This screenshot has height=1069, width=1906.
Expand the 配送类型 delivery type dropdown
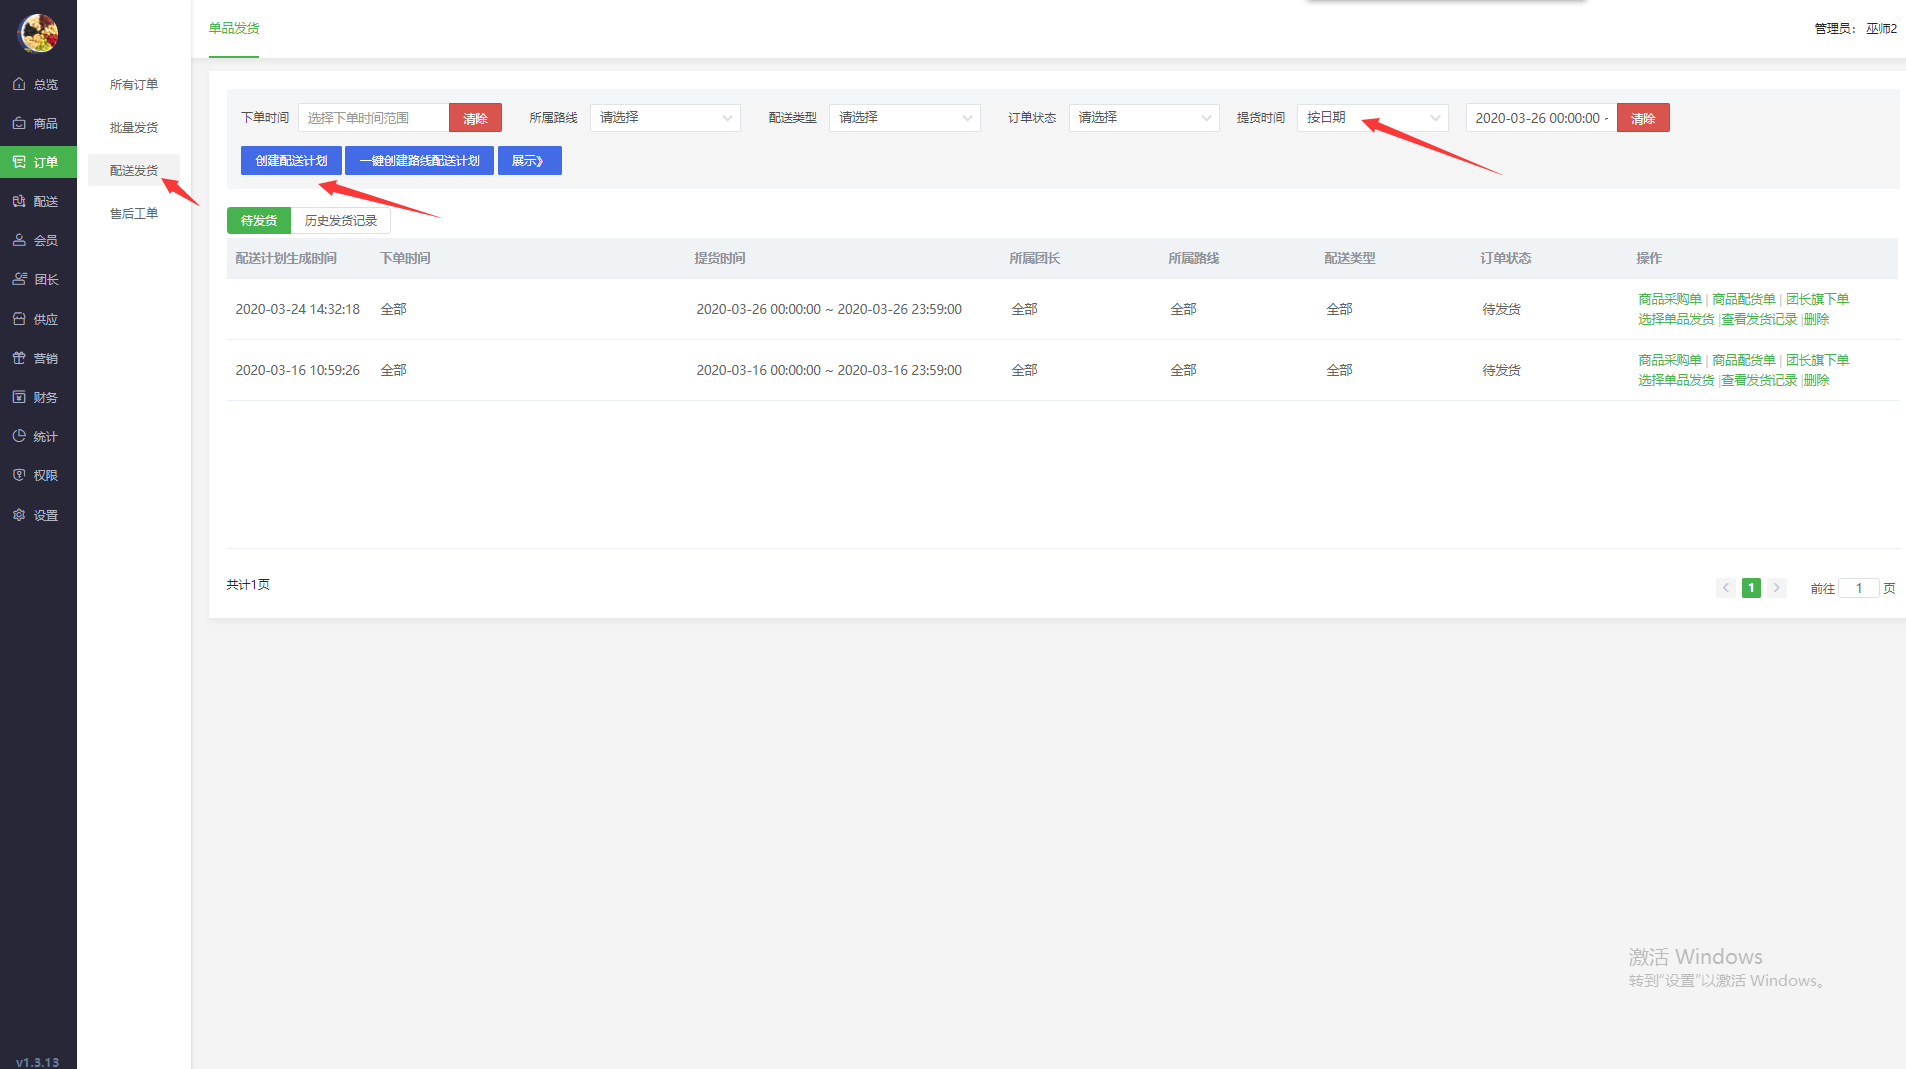tap(904, 118)
